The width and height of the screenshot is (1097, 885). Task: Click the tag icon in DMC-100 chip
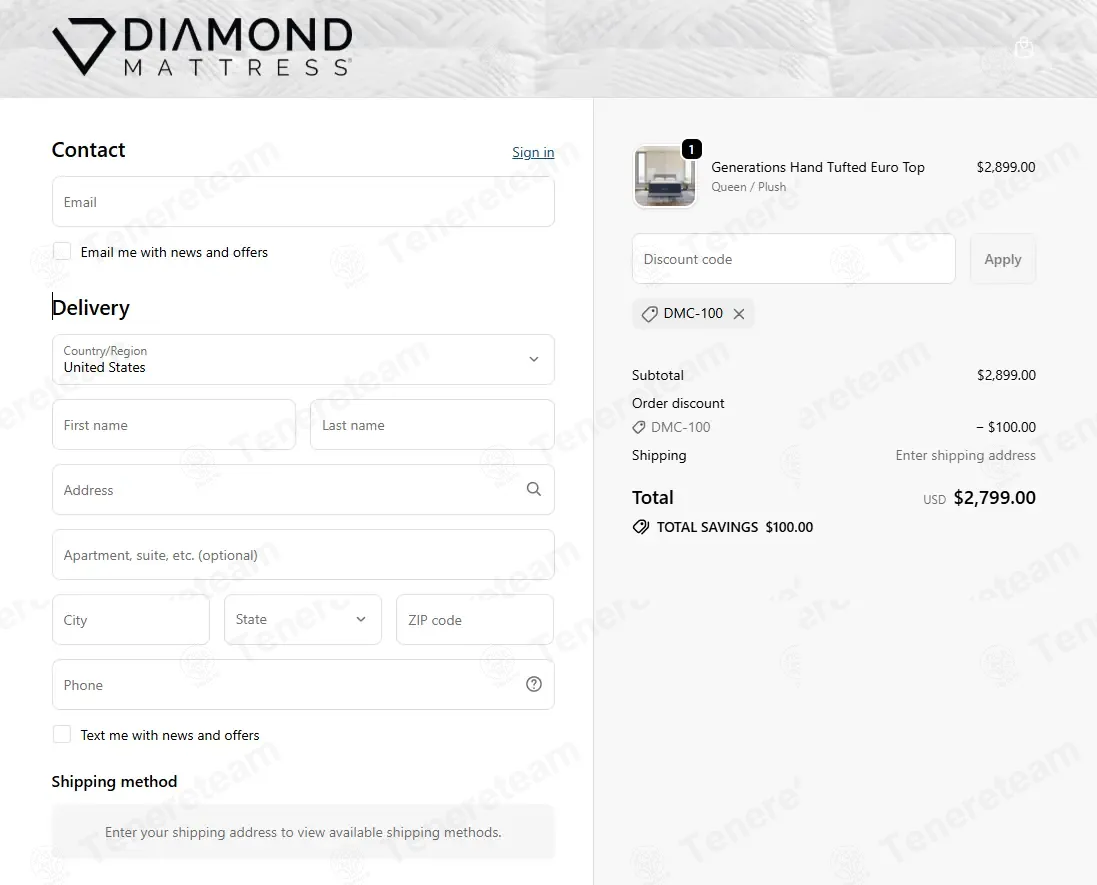point(649,314)
